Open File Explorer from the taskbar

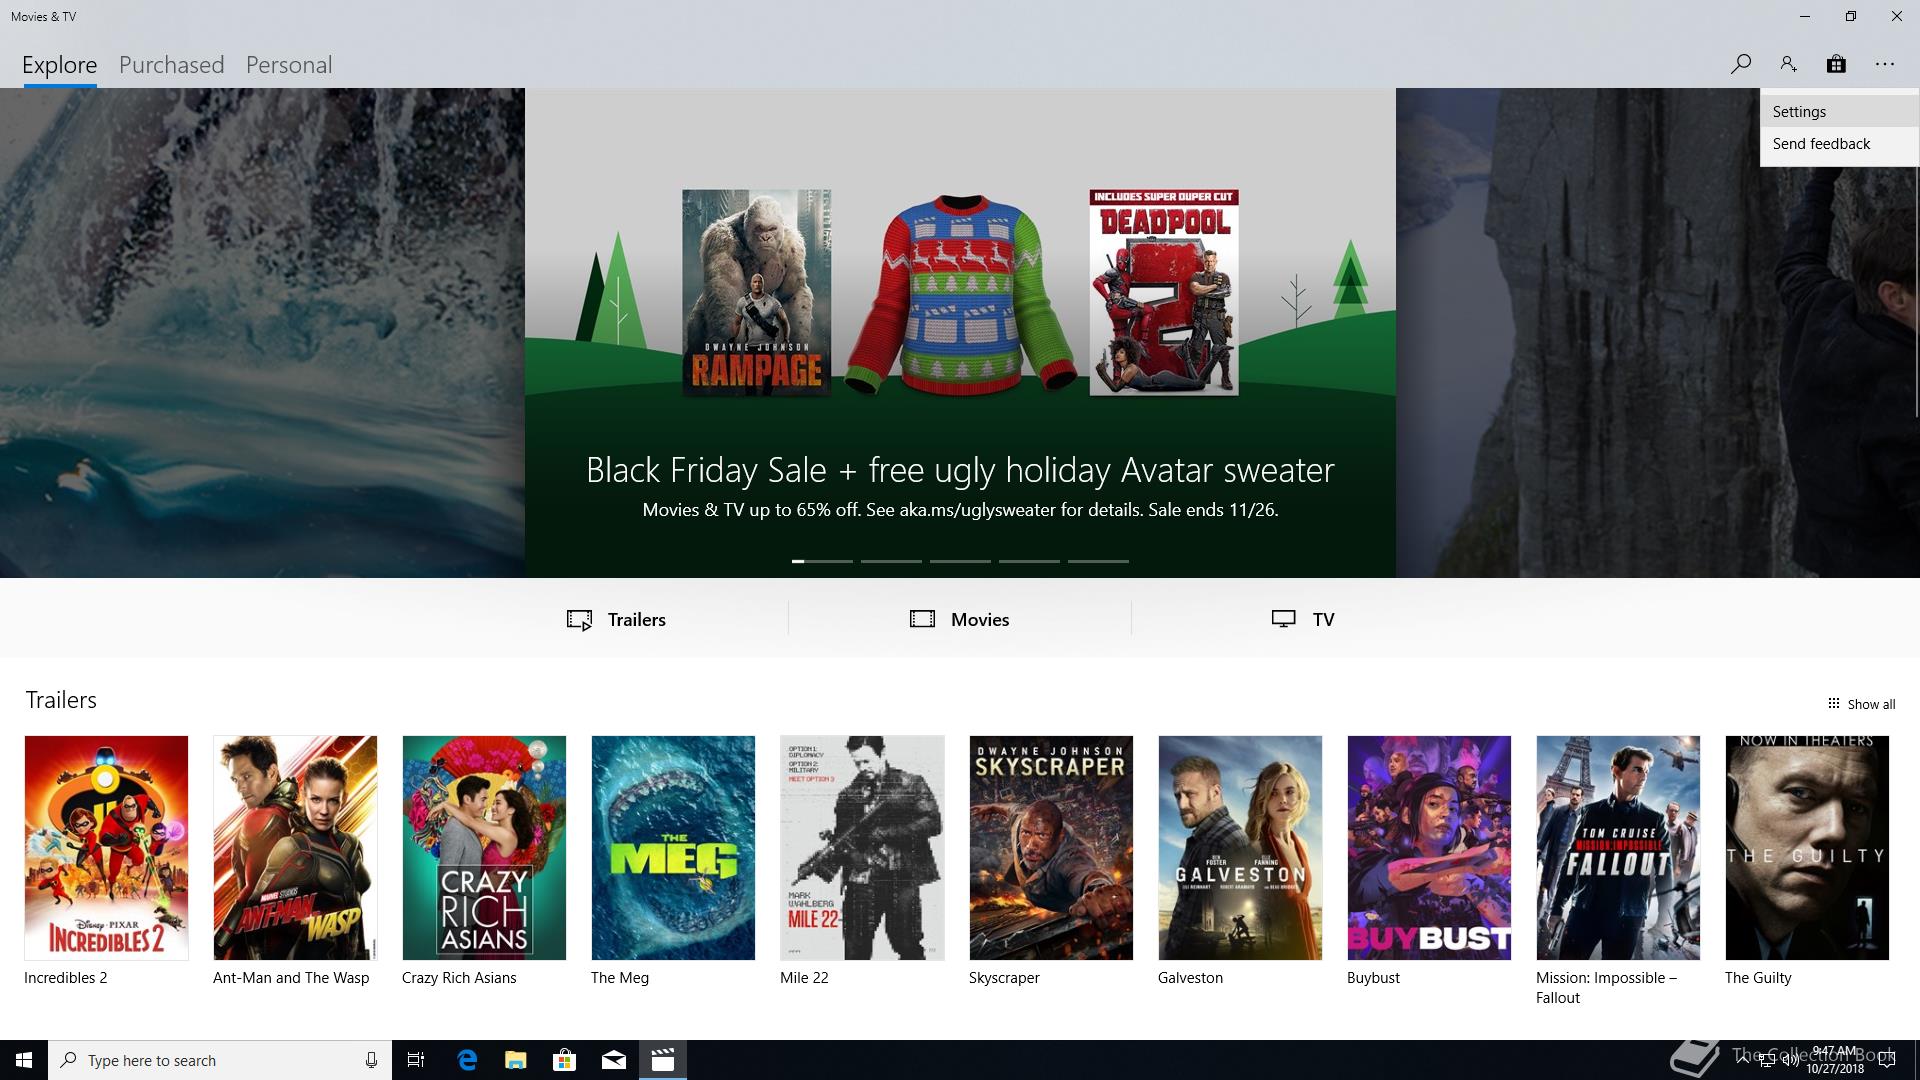[x=516, y=1060]
